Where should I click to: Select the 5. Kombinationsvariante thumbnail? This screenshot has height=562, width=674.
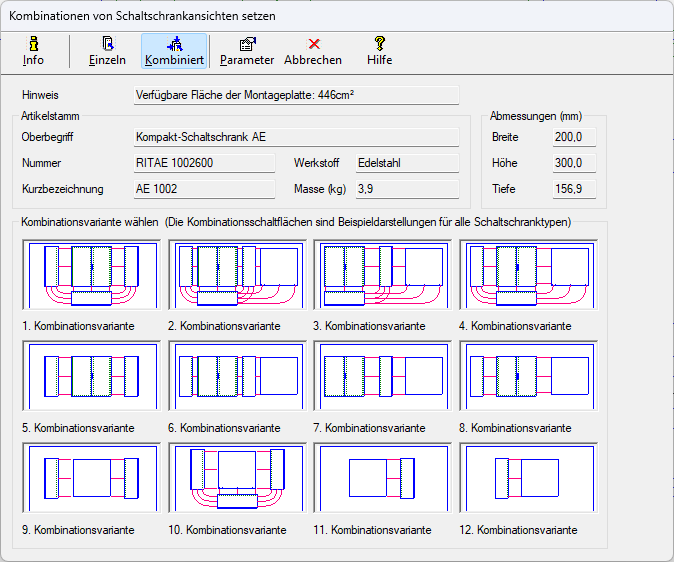[x=91, y=377]
